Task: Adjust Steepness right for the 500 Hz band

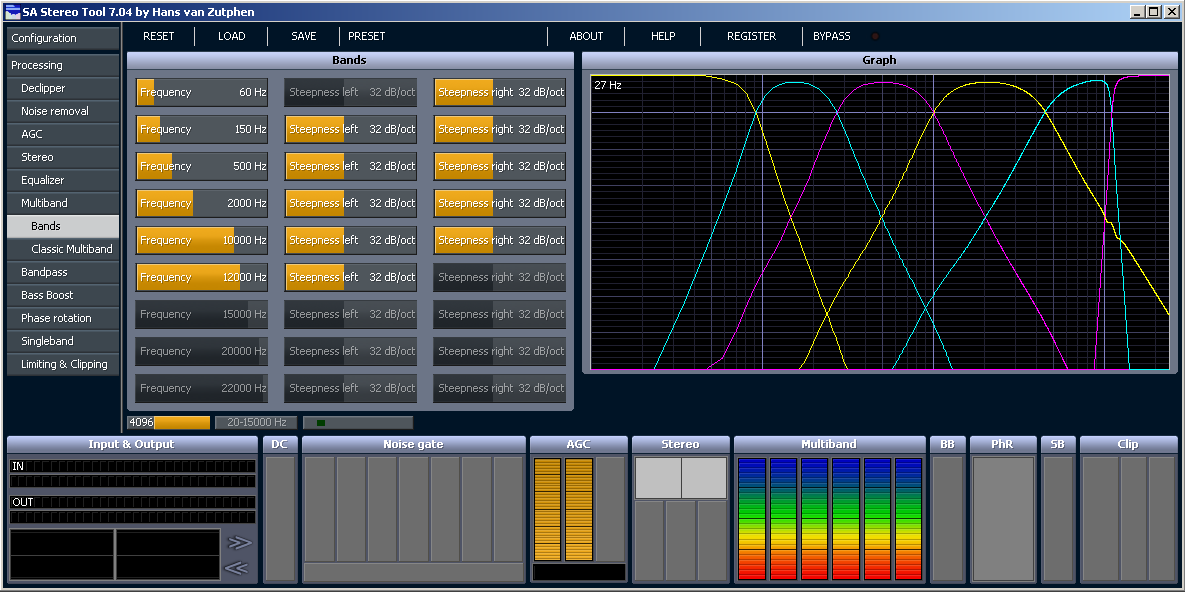Action: coord(500,166)
